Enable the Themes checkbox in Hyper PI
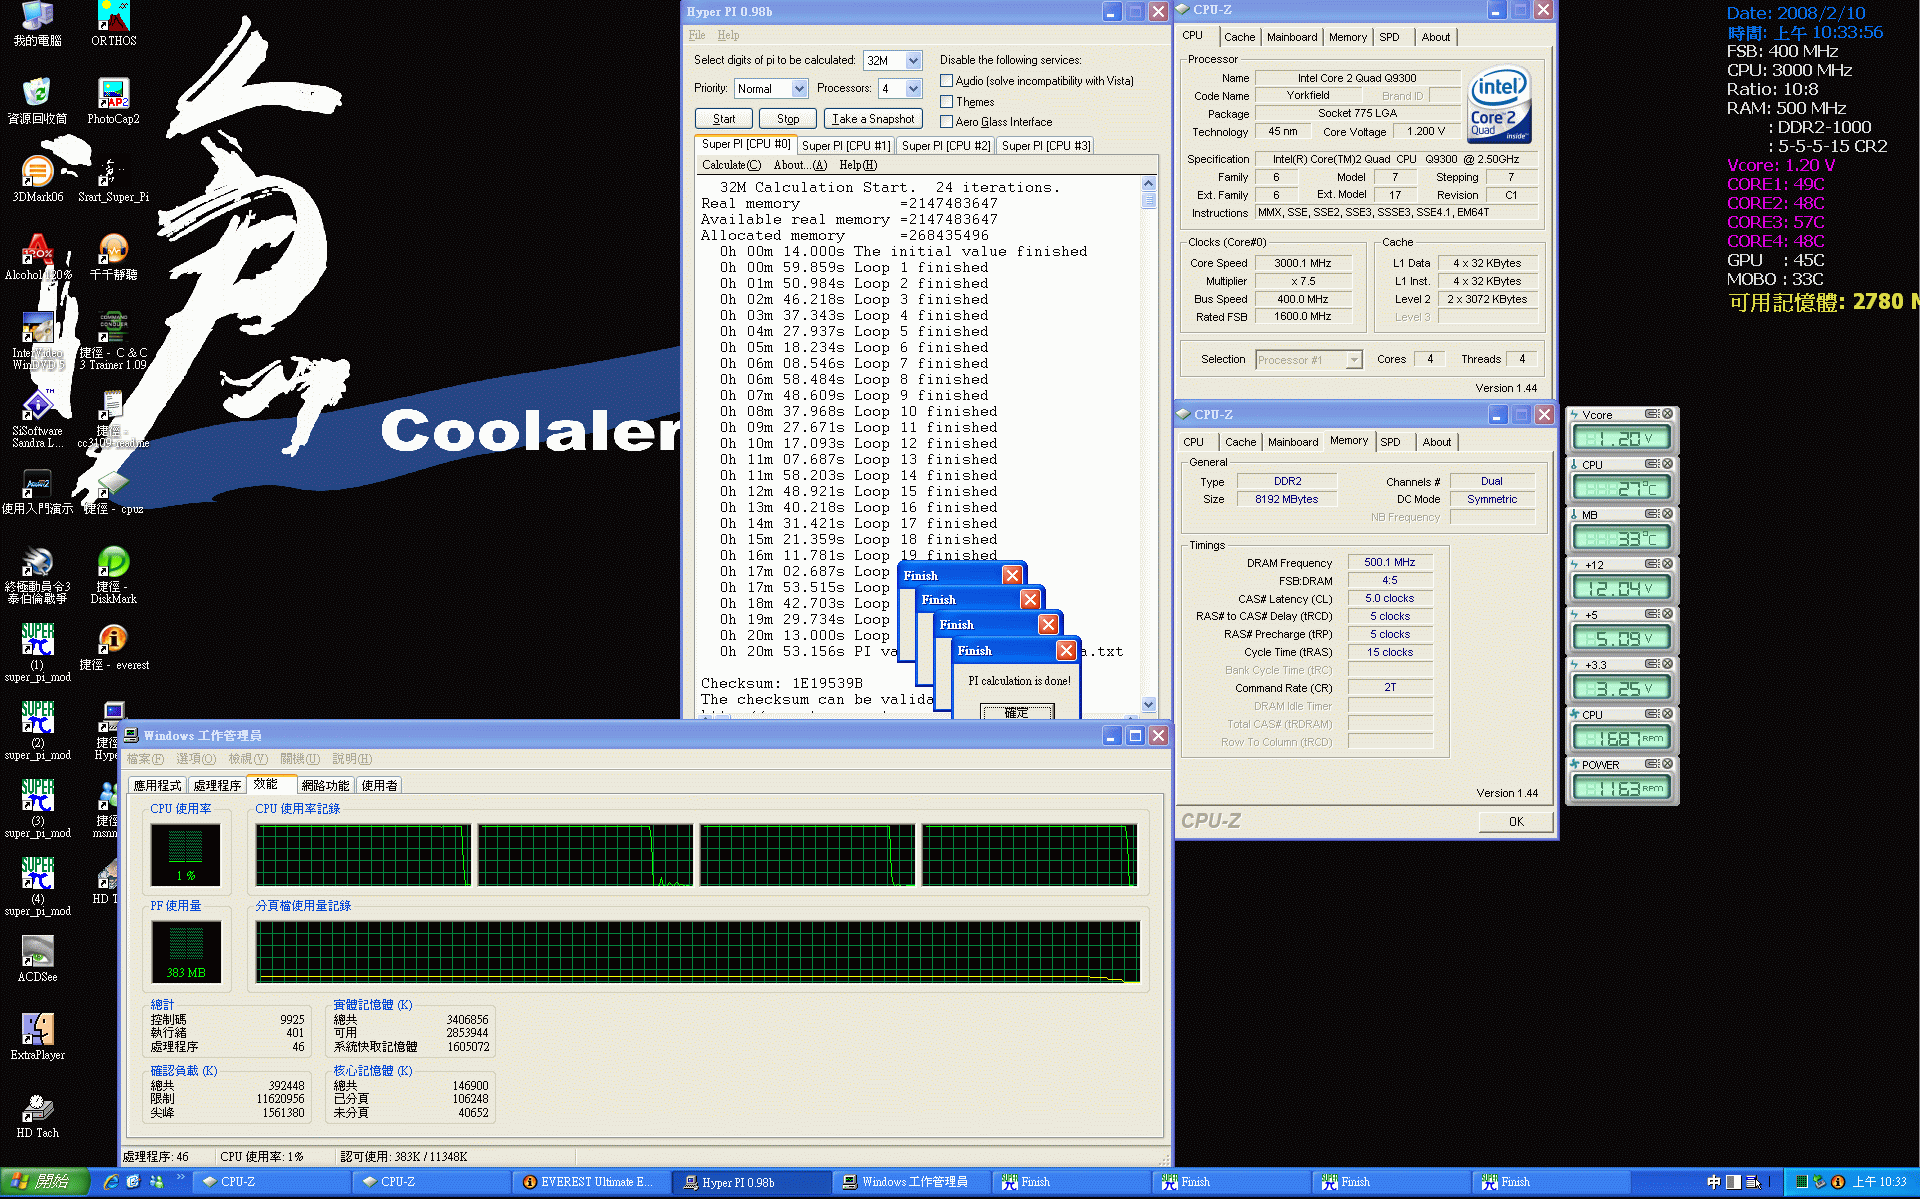The width and height of the screenshot is (1920, 1199). click(x=946, y=101)
